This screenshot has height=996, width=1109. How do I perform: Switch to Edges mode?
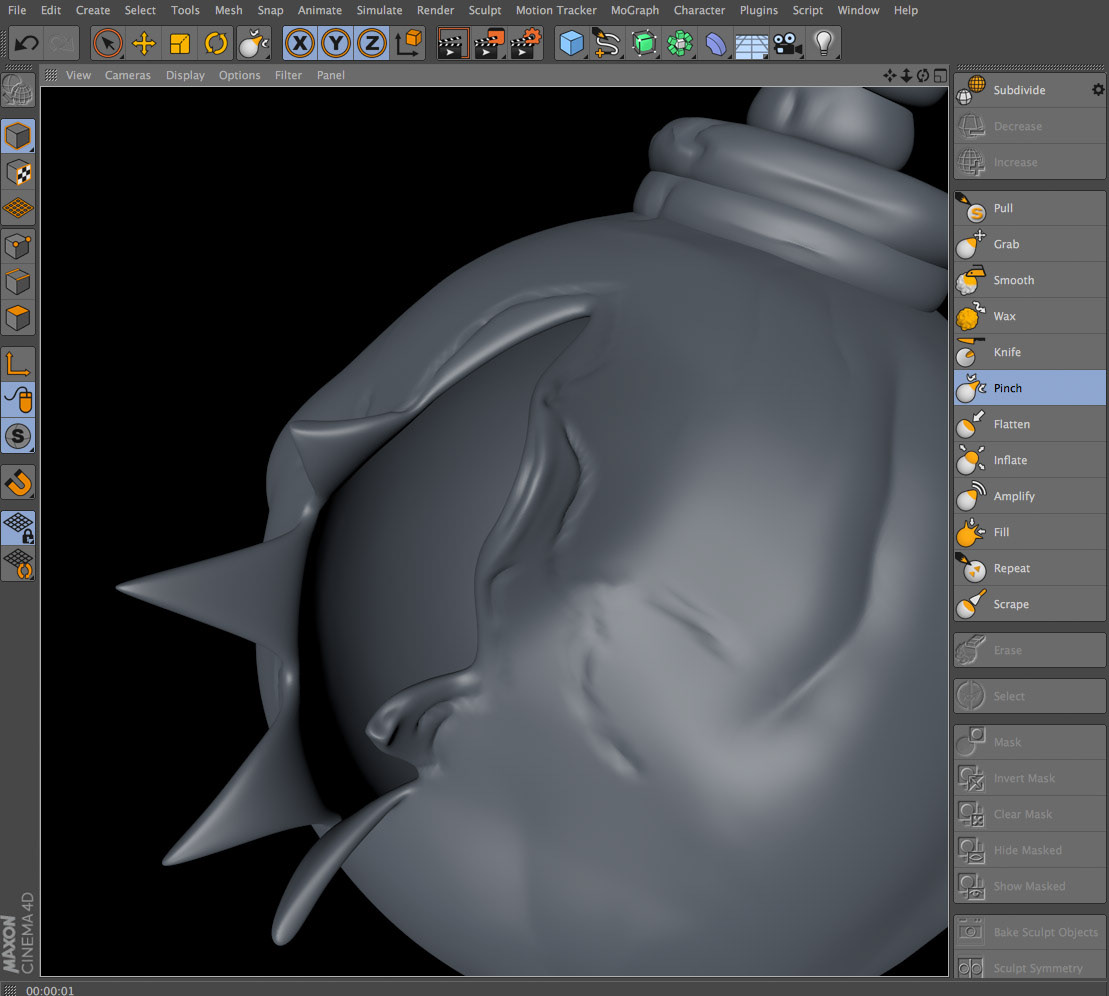click(18, 282)
